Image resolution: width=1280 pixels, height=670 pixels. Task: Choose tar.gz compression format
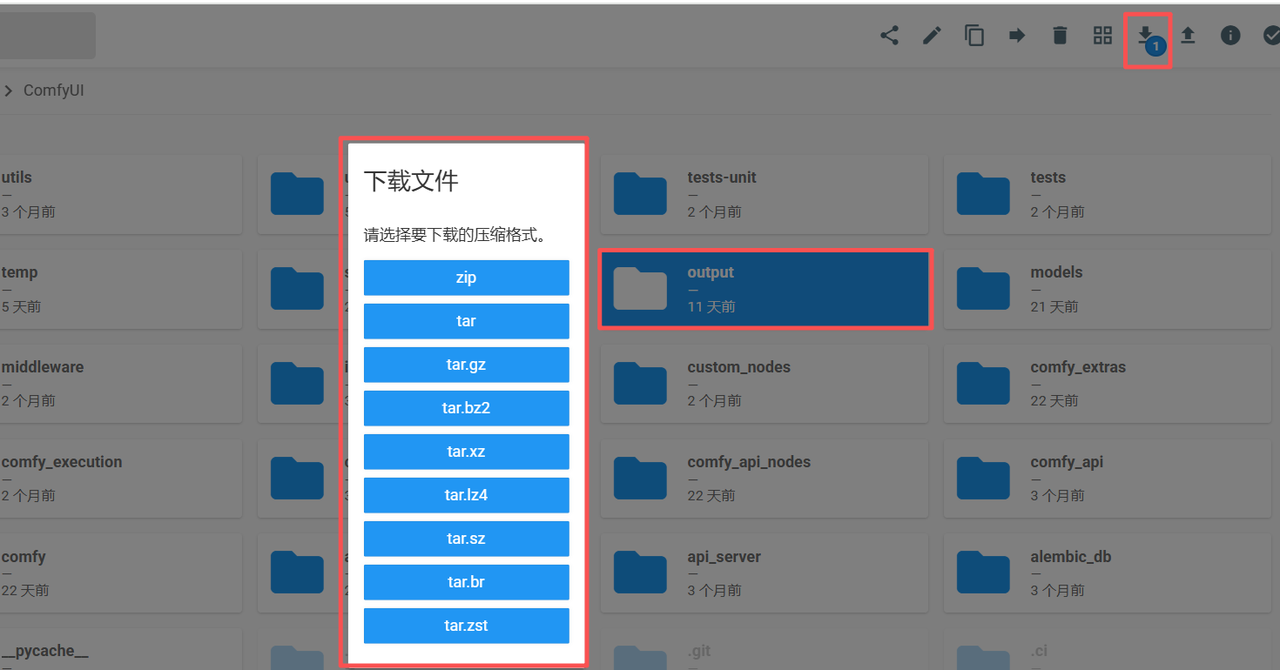tap(466, 365)
